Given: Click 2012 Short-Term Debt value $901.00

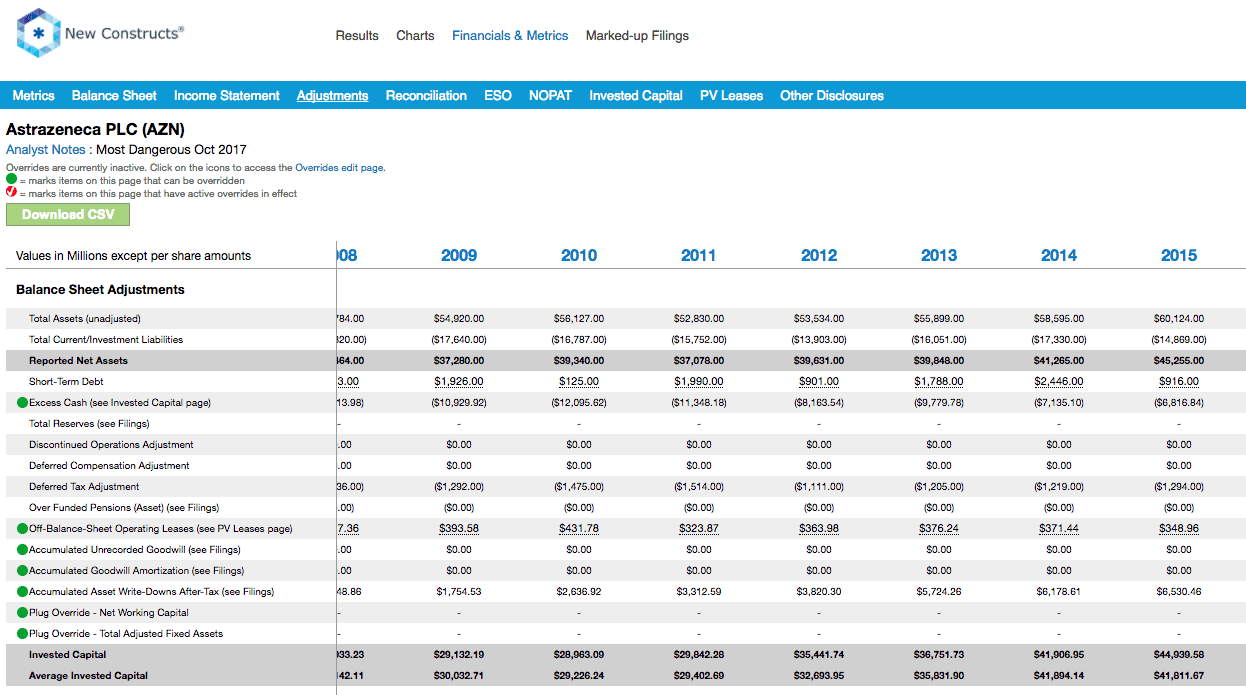Looking at the screenshot, I should pos(819,382).
